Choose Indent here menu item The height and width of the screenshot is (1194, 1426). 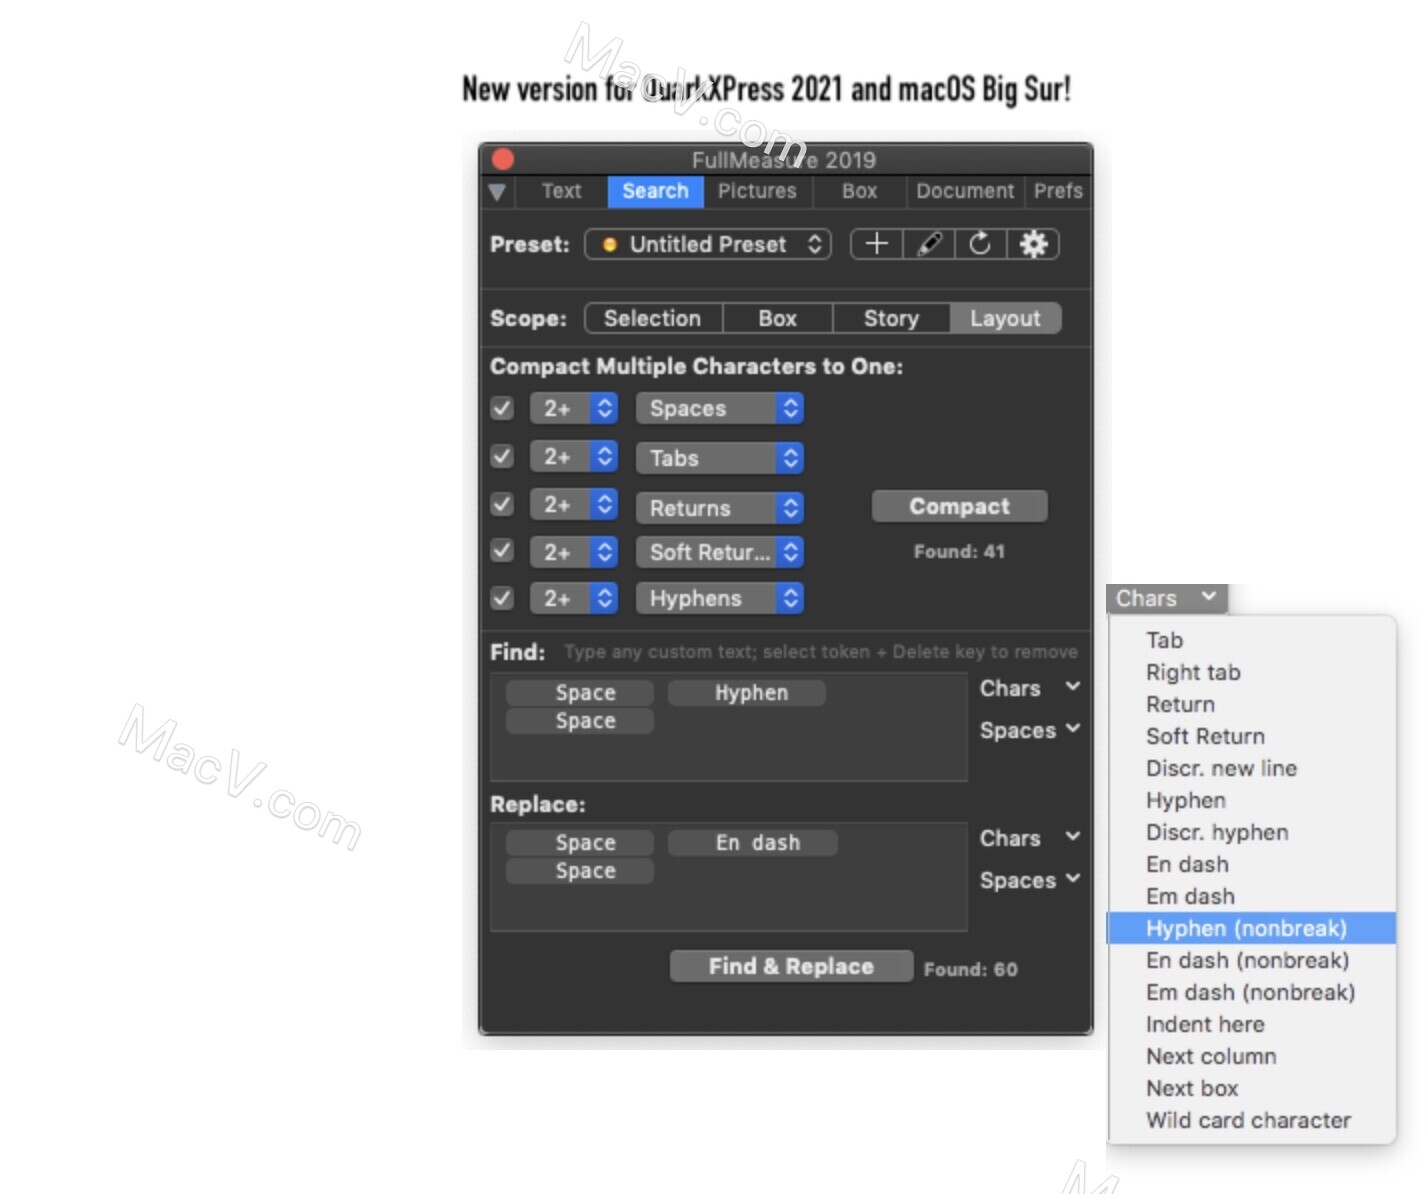[x=1251, y=1024]
